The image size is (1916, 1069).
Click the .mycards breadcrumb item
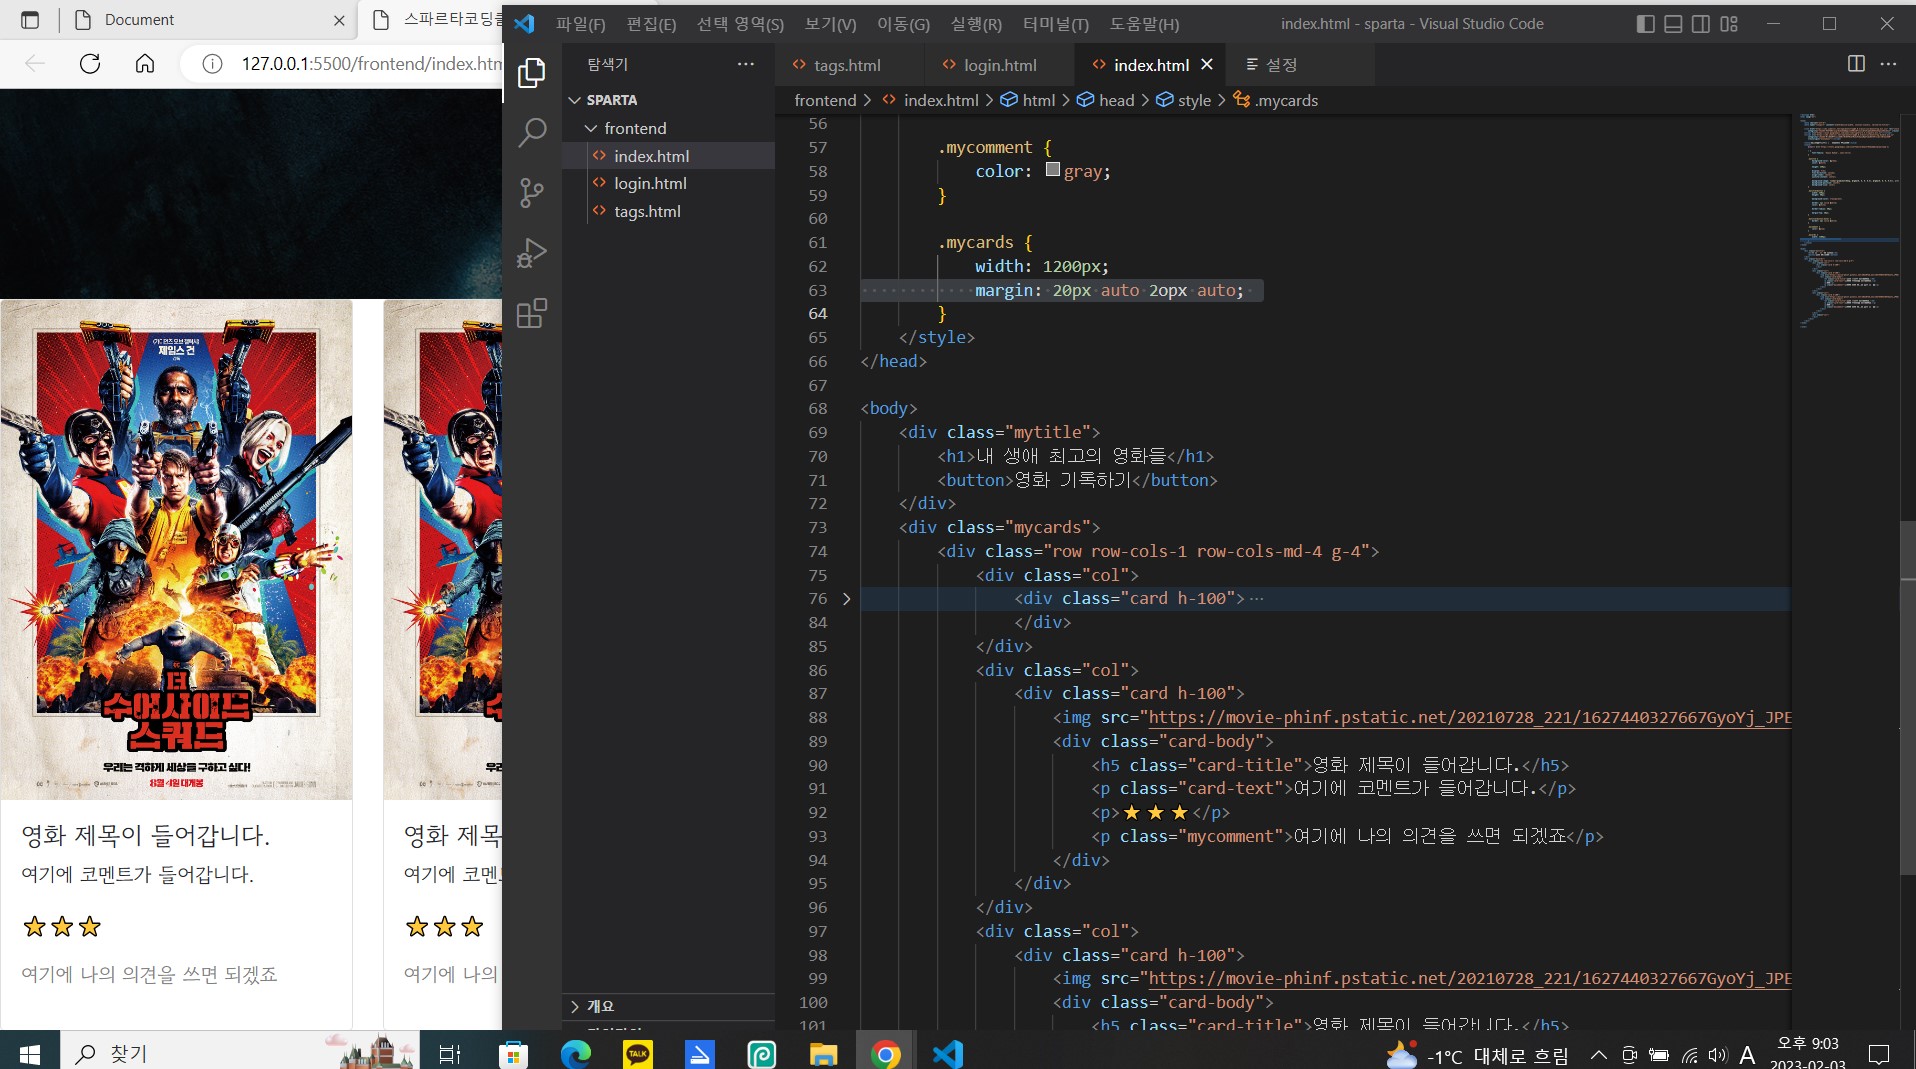[x=1276, y=100]
